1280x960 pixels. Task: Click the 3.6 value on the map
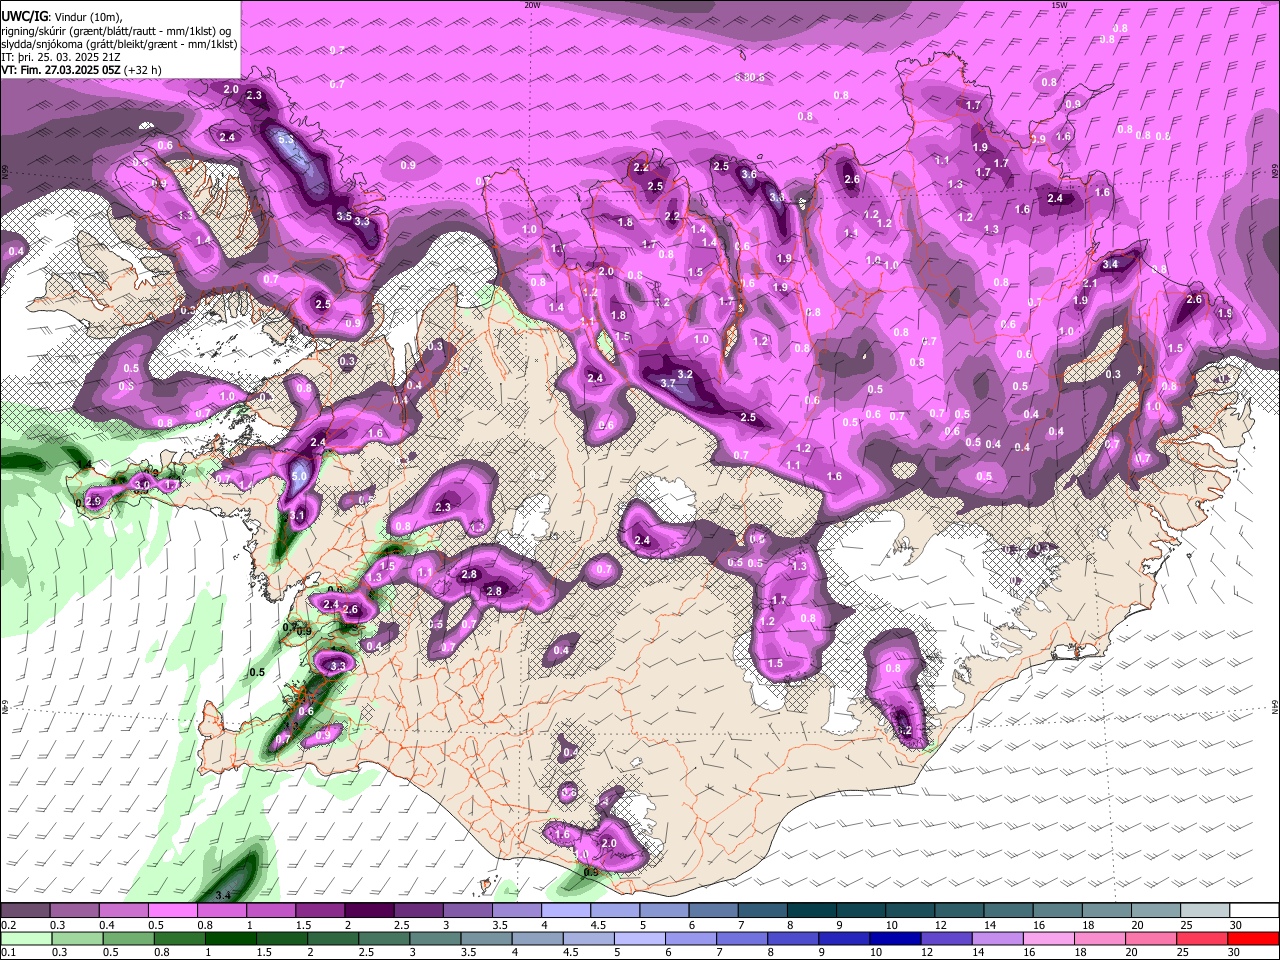click(x=749, y=174)
